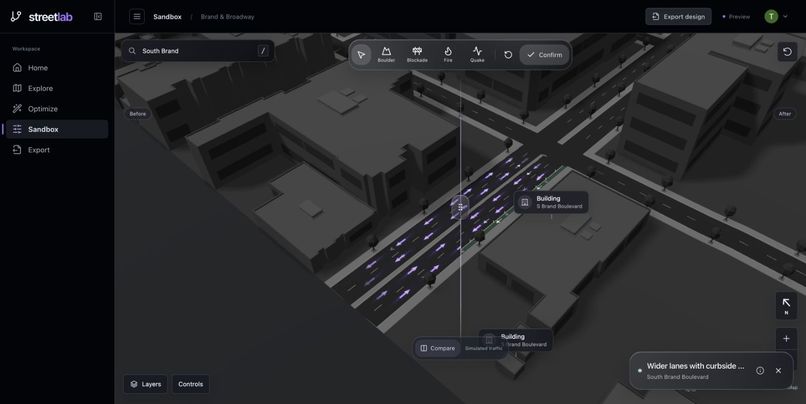Screen dimensions: 806x404
Task: Dismiss the Wider lanes card
Action: pos(778,371)
